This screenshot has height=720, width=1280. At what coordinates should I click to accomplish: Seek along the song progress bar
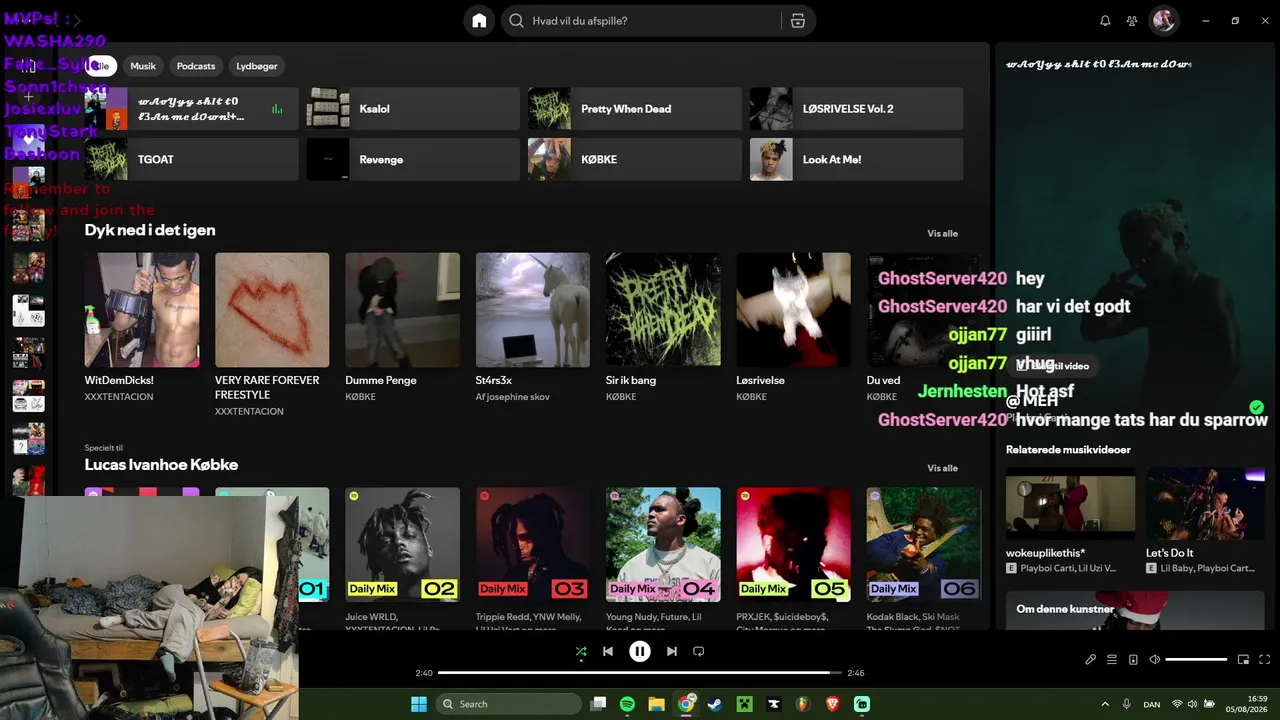pos(640,673)
